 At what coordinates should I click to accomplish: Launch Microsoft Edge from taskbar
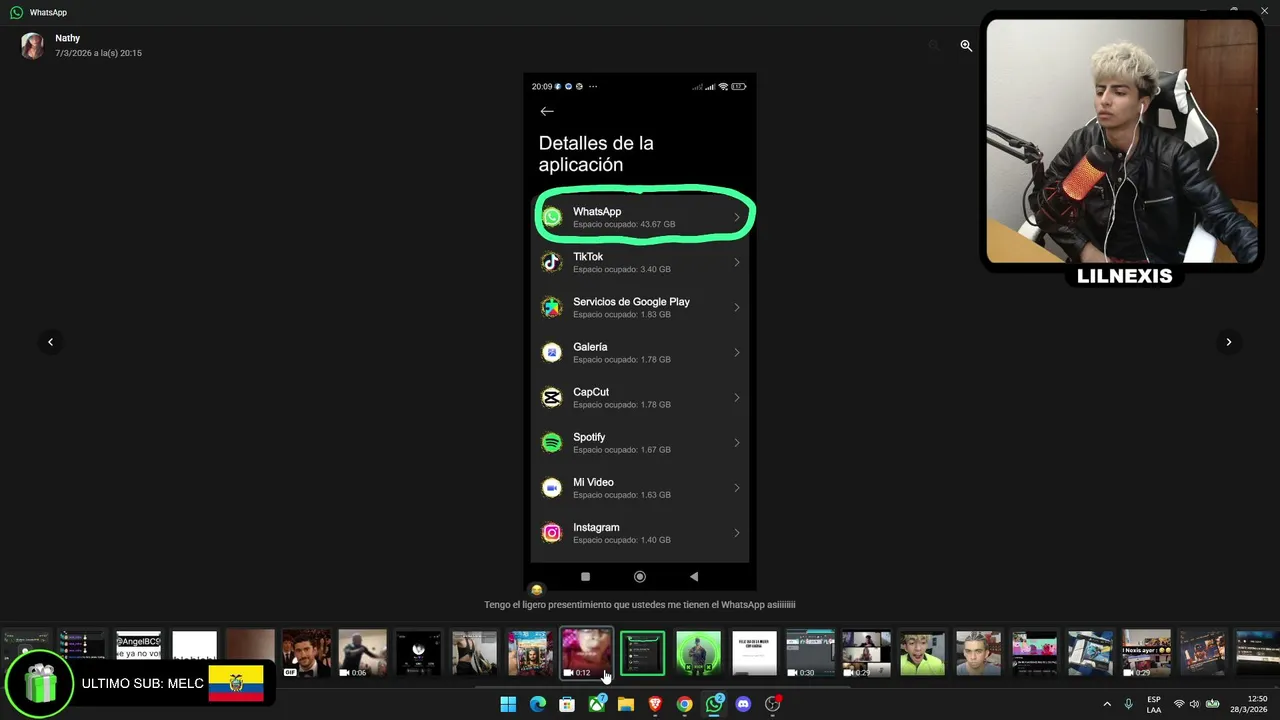pyautogui.click(x=537, y=704)
